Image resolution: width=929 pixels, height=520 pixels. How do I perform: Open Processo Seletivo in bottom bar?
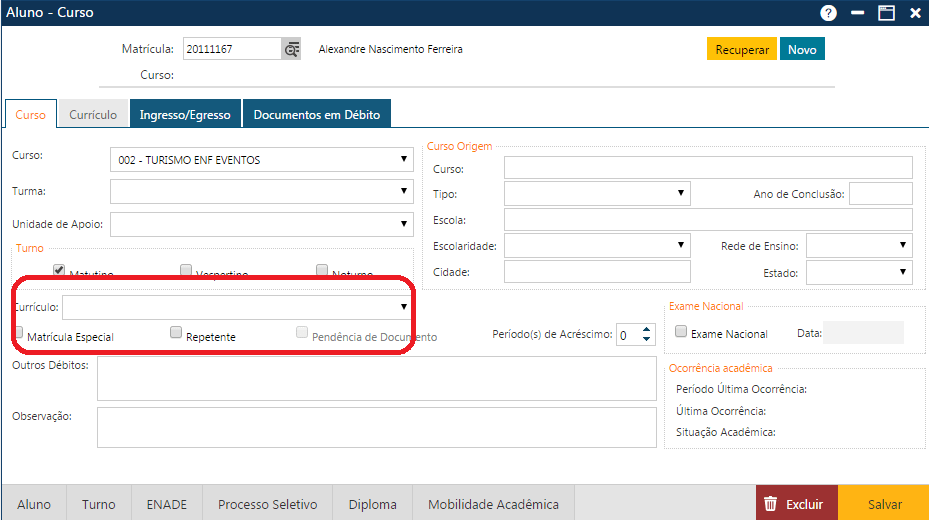267,504
